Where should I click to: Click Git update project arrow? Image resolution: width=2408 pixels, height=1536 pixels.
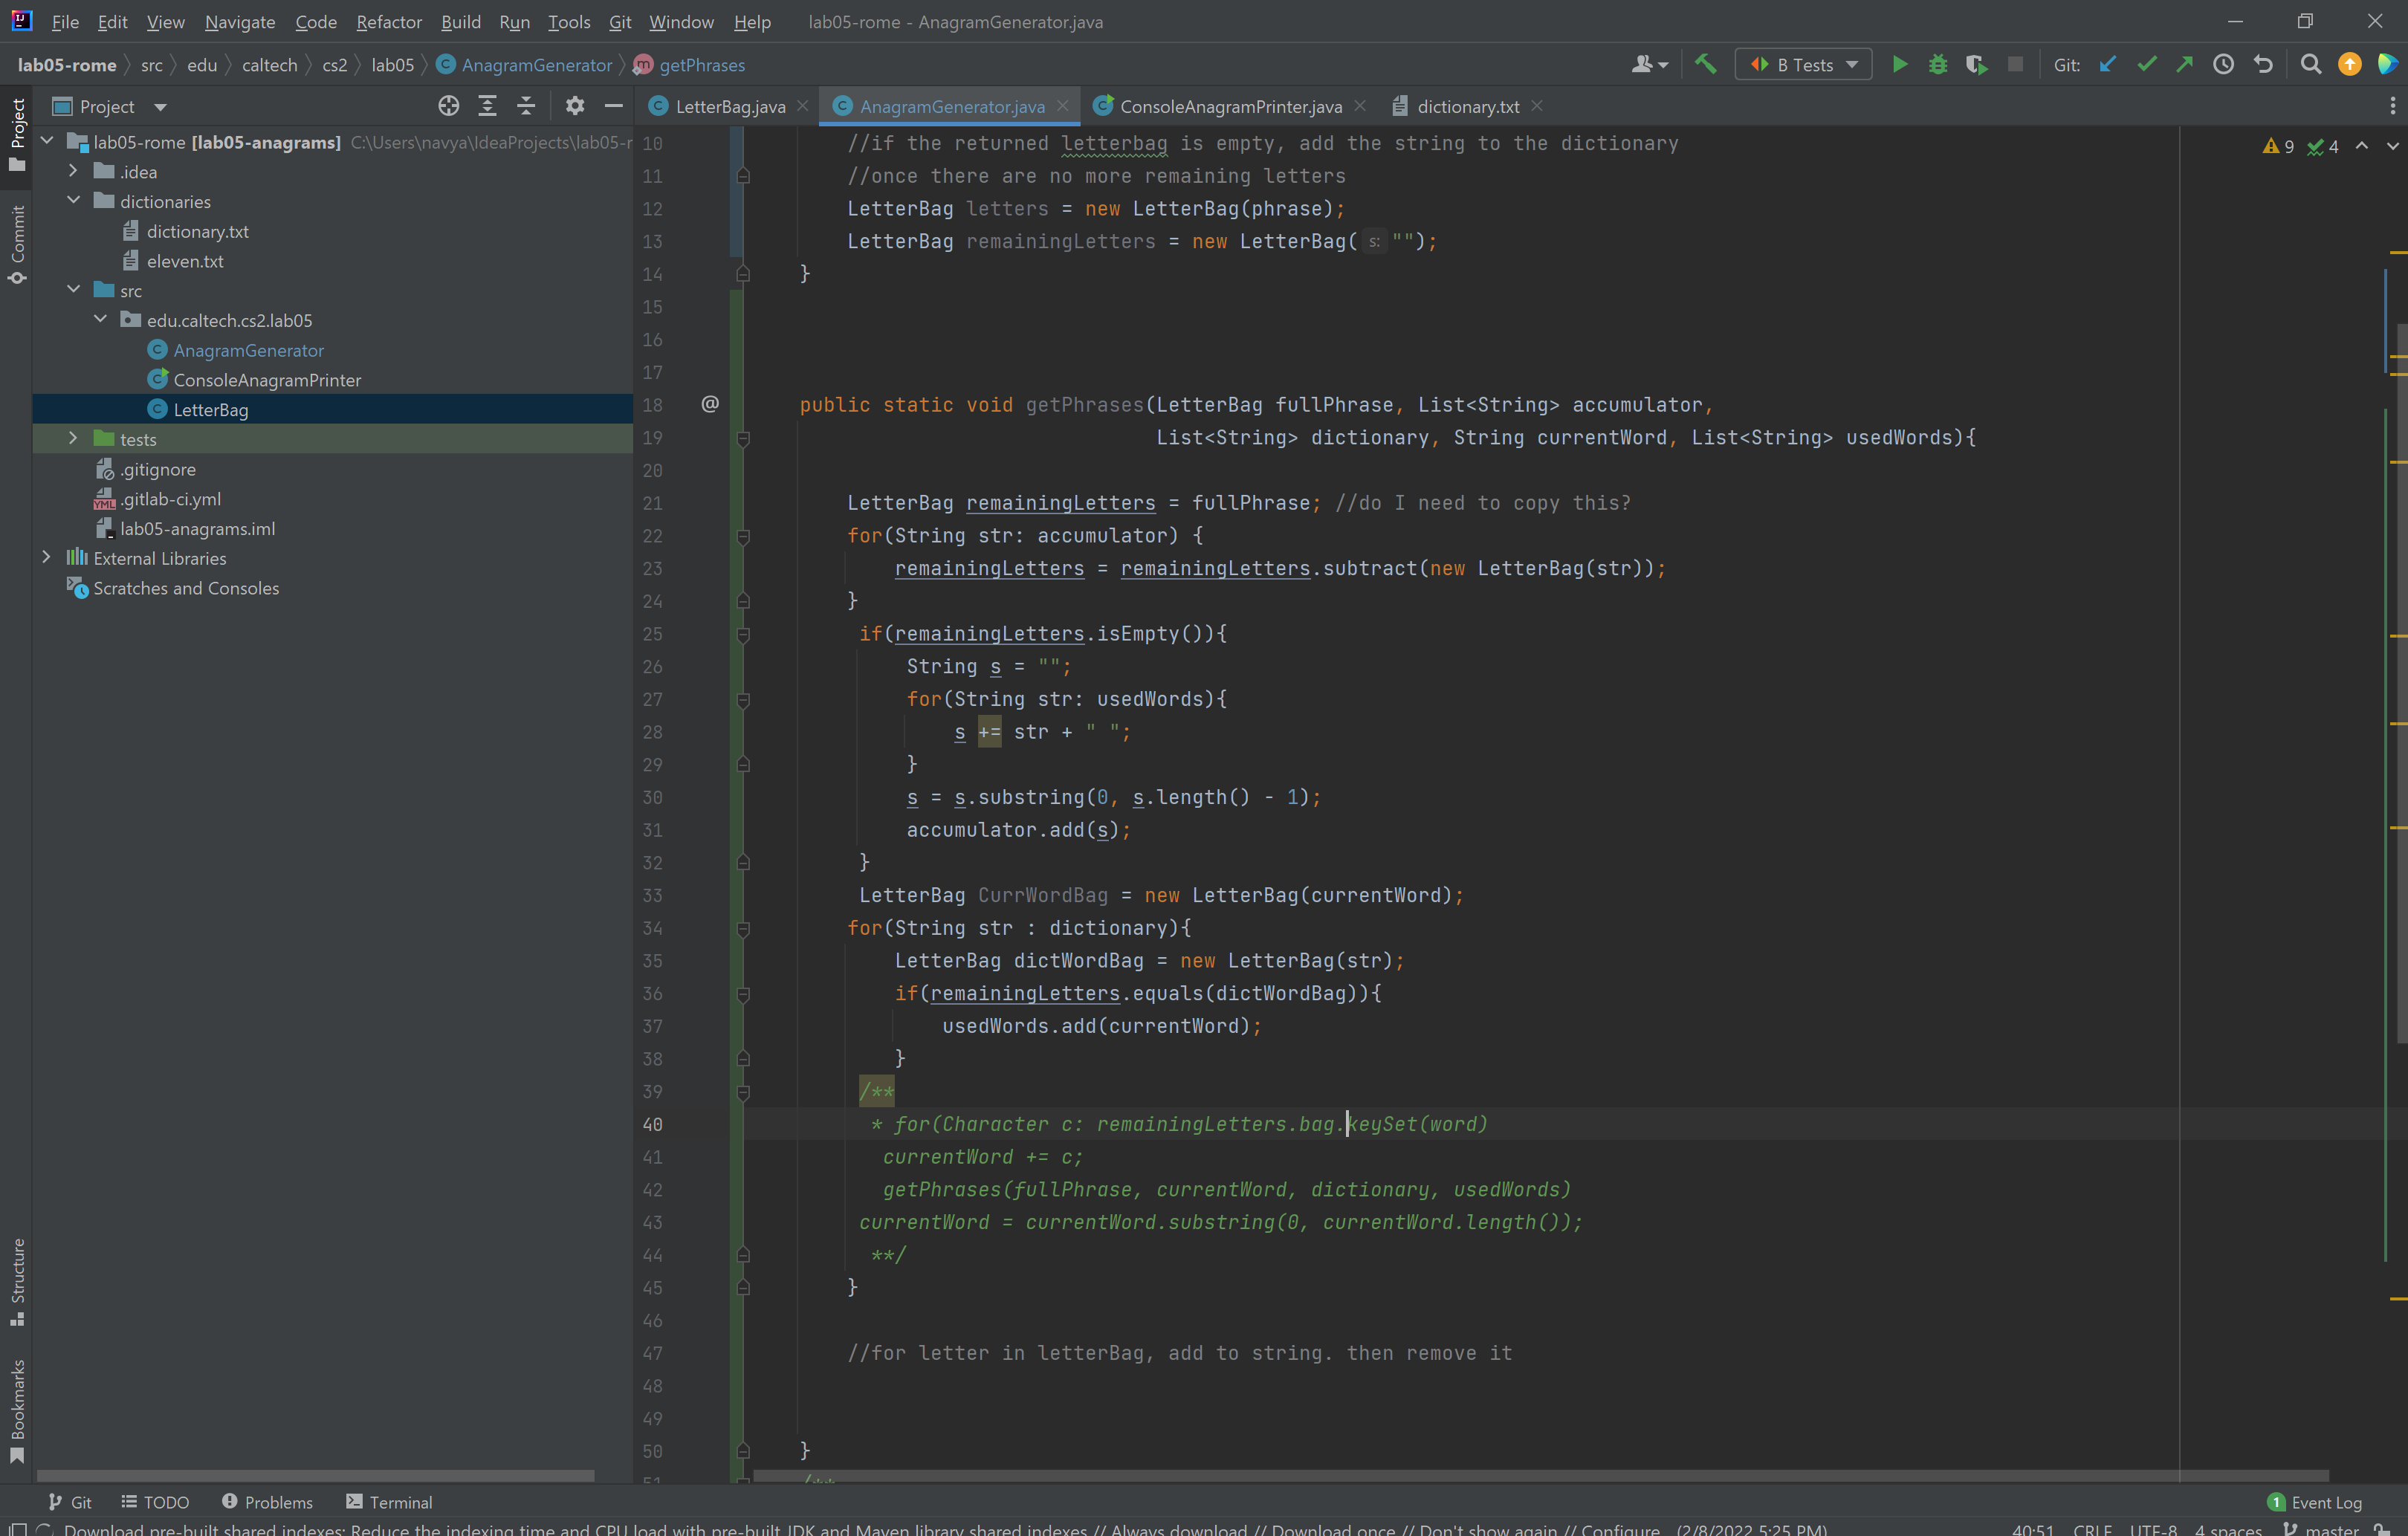(x=2108, y=65)
